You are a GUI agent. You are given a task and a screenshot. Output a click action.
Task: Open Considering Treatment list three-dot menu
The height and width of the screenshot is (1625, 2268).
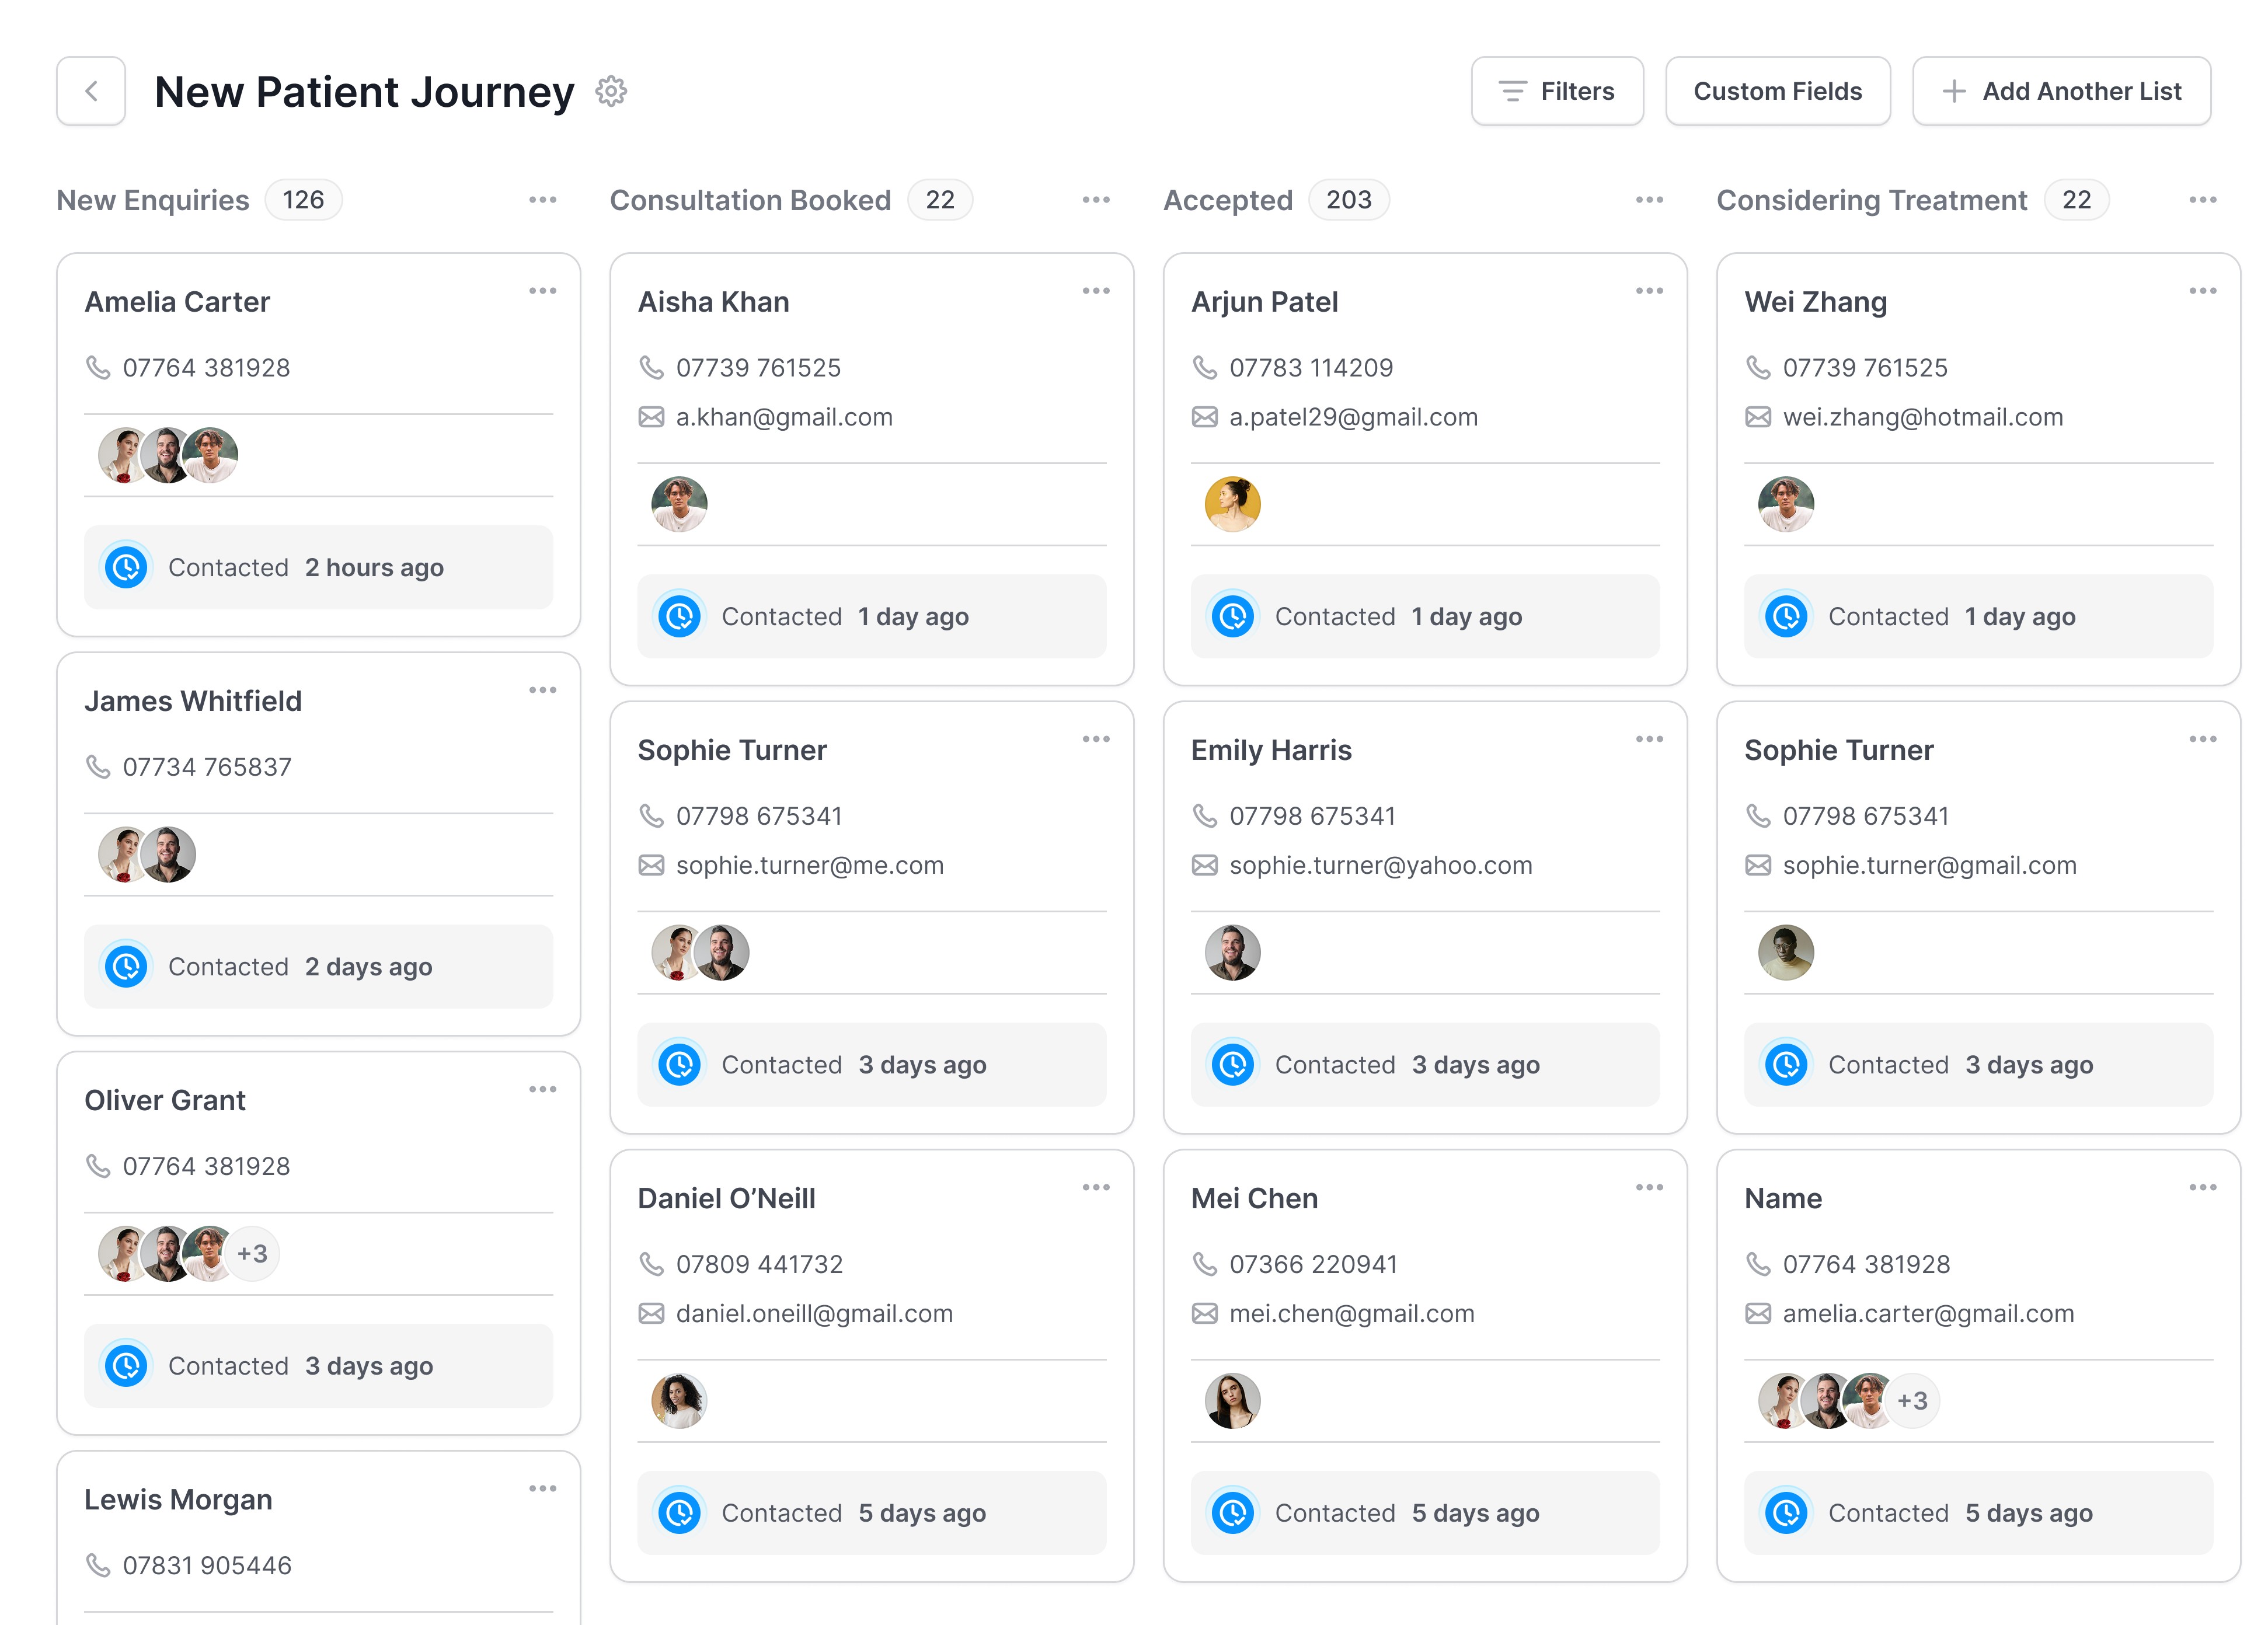click(x=2202, y=200)
